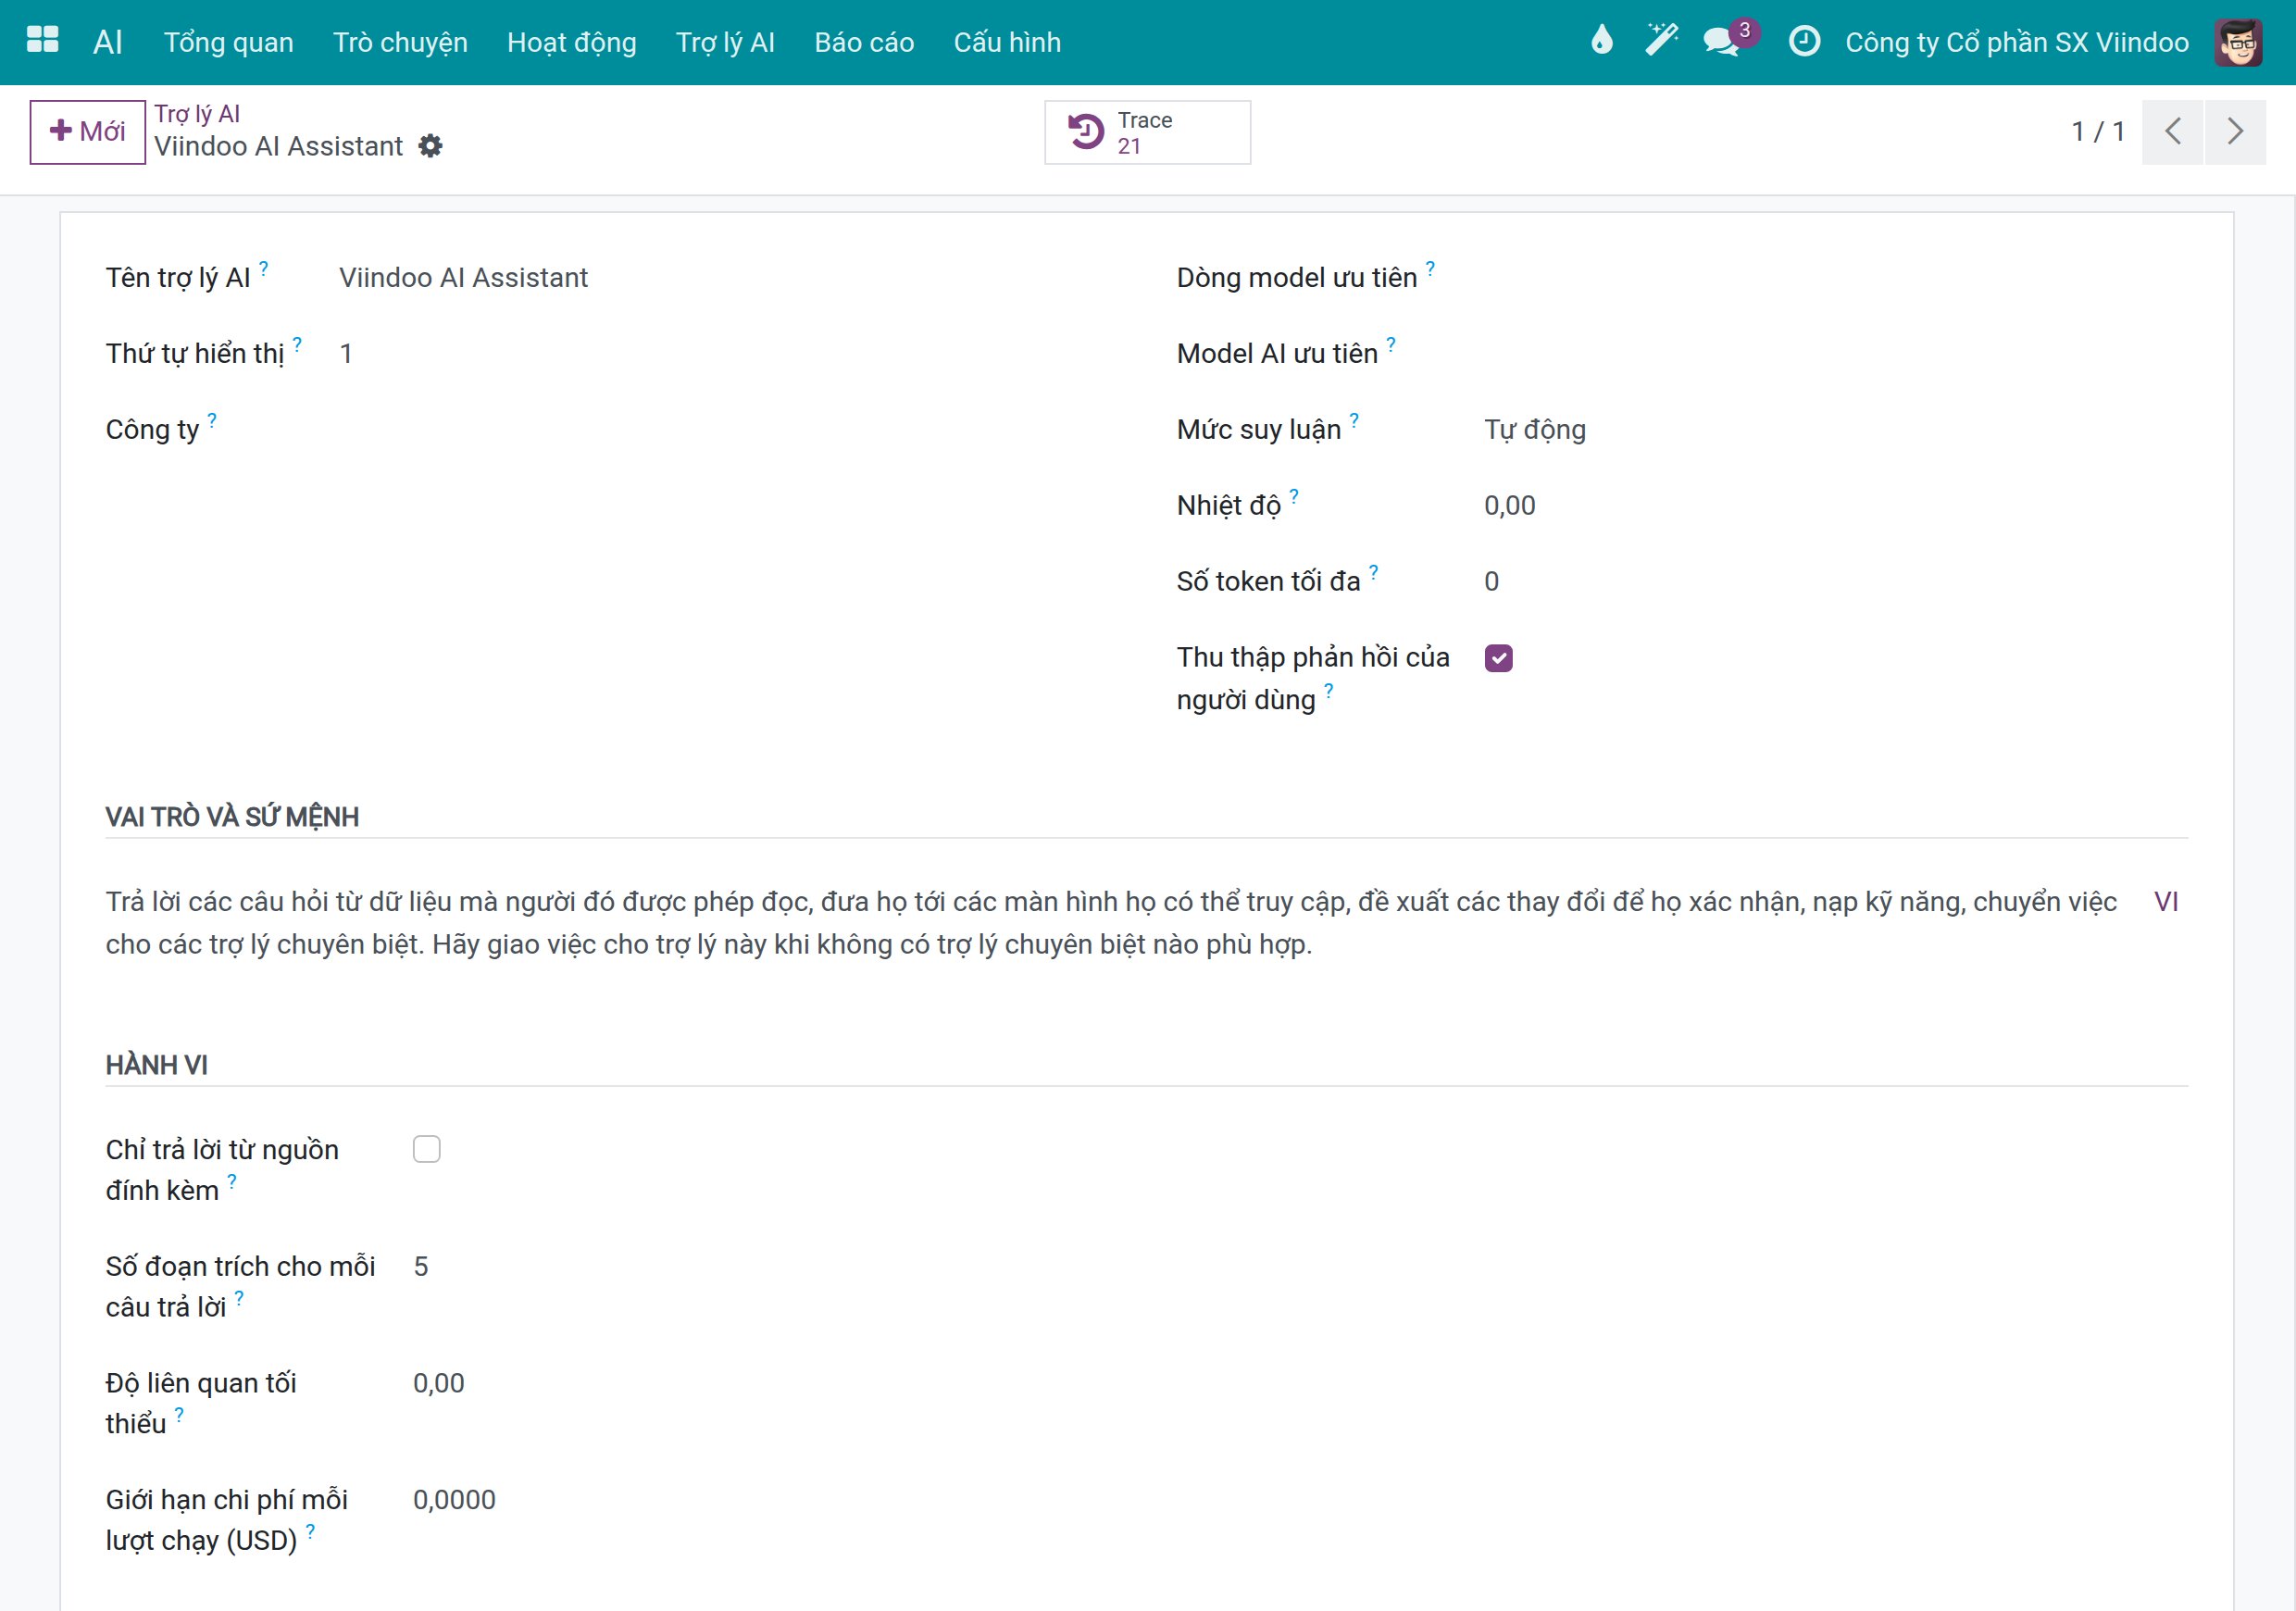Show help for Số đoạn trích cho mỗi câu trả lời
This screenshot has width=2296, height=1611.
coord(239,1298)
